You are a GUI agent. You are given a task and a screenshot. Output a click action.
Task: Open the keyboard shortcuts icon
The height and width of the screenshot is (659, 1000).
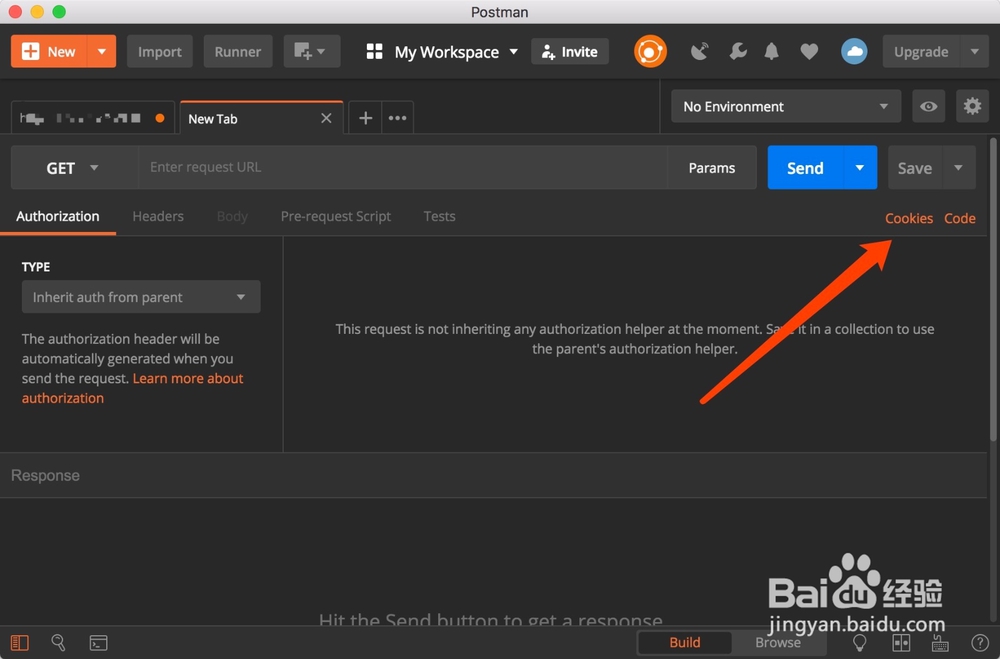pos(940,642)
